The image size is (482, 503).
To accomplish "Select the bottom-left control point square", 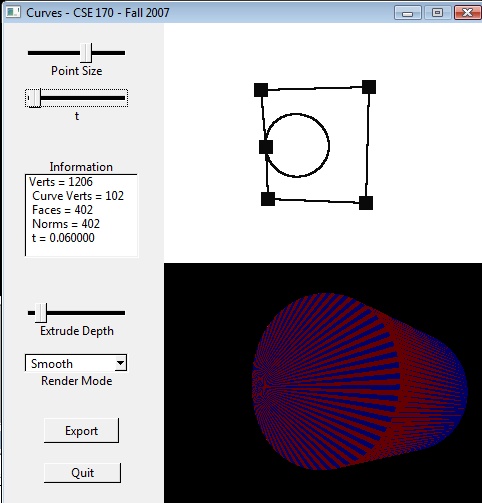I will coord(268,199).
